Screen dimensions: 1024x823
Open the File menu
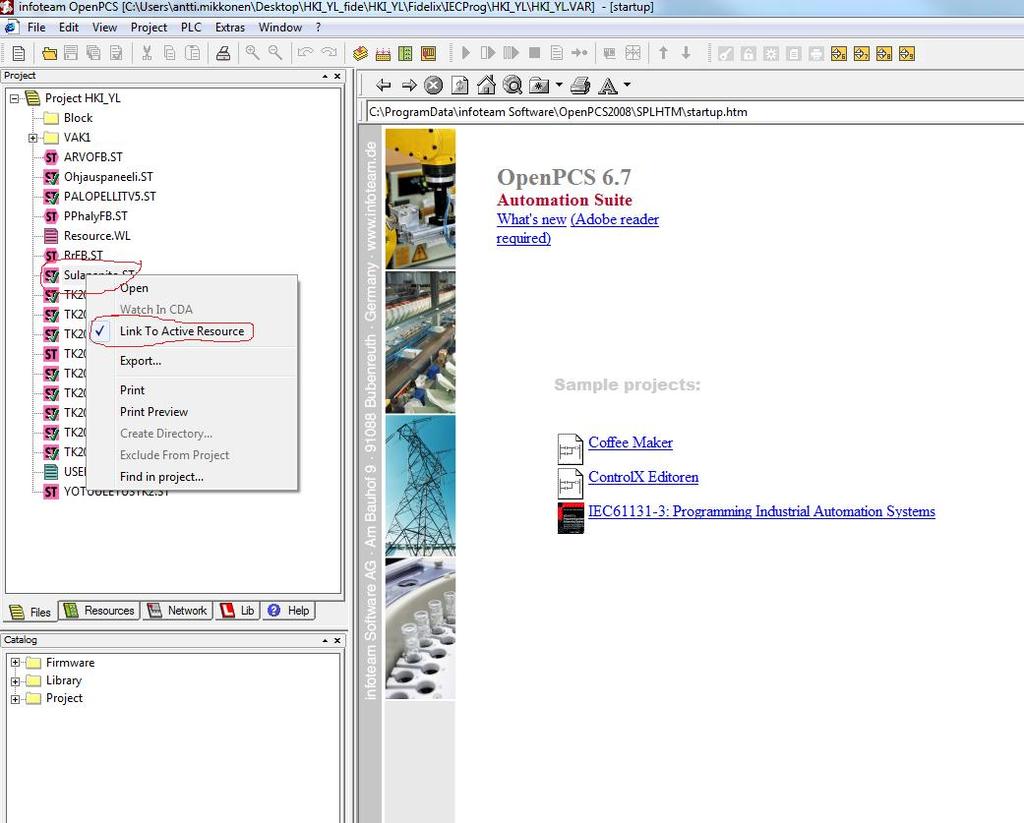click(x=36, y=27)
